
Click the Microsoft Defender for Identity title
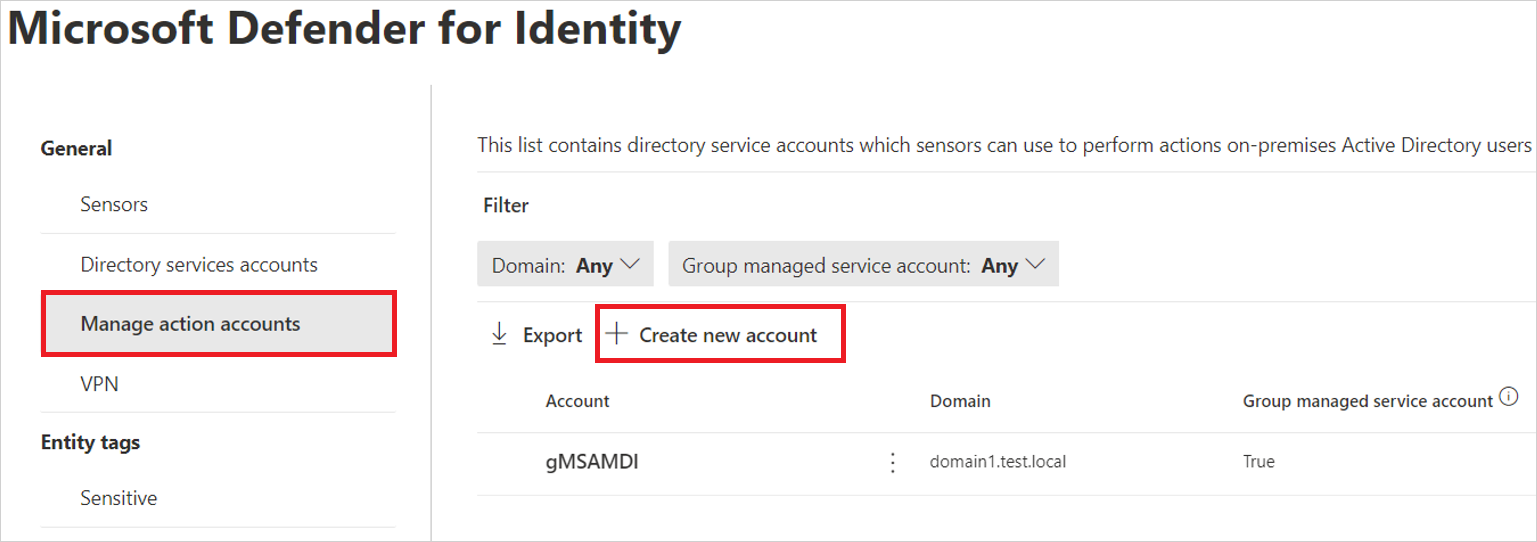point(345,30)
